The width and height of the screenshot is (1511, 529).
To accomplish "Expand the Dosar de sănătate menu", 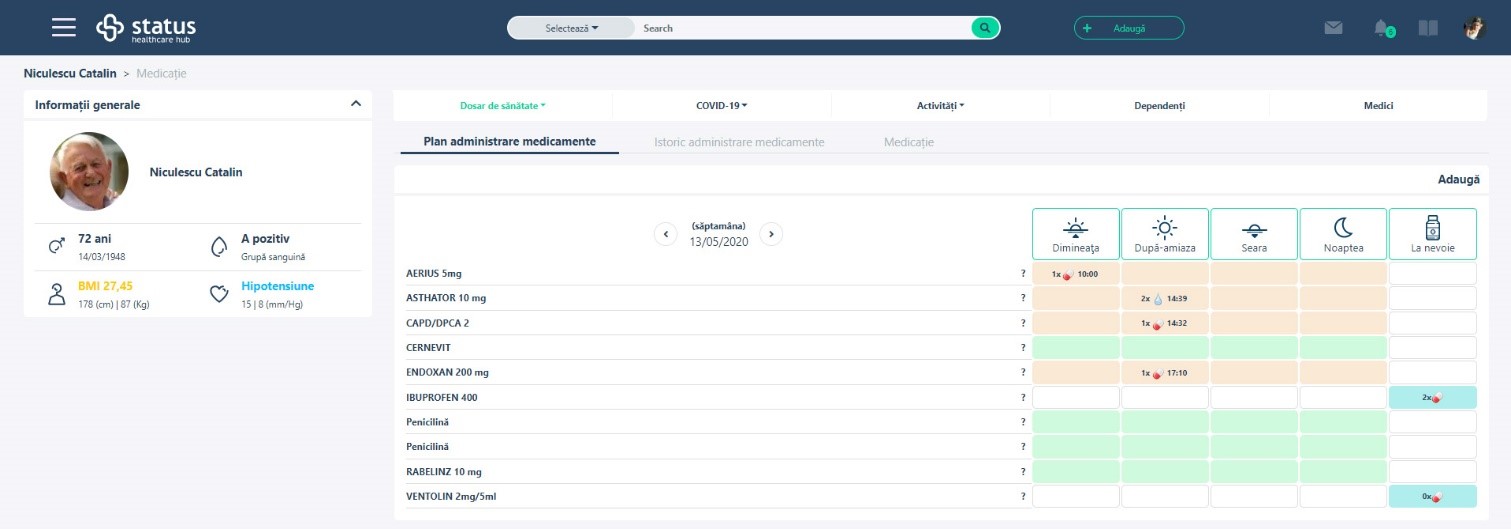I will coord(502,105).
